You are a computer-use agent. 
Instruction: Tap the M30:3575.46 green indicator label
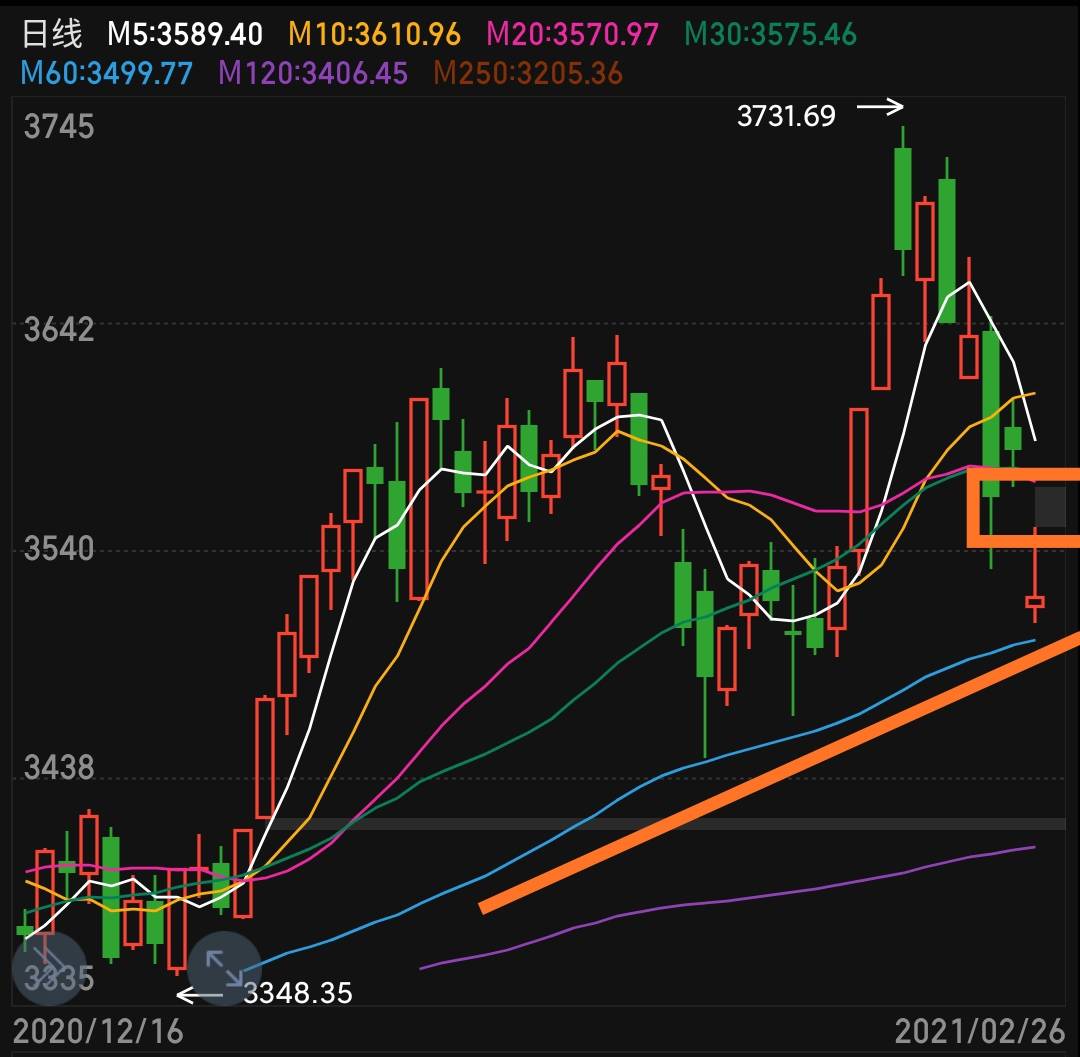coord(771,34)
